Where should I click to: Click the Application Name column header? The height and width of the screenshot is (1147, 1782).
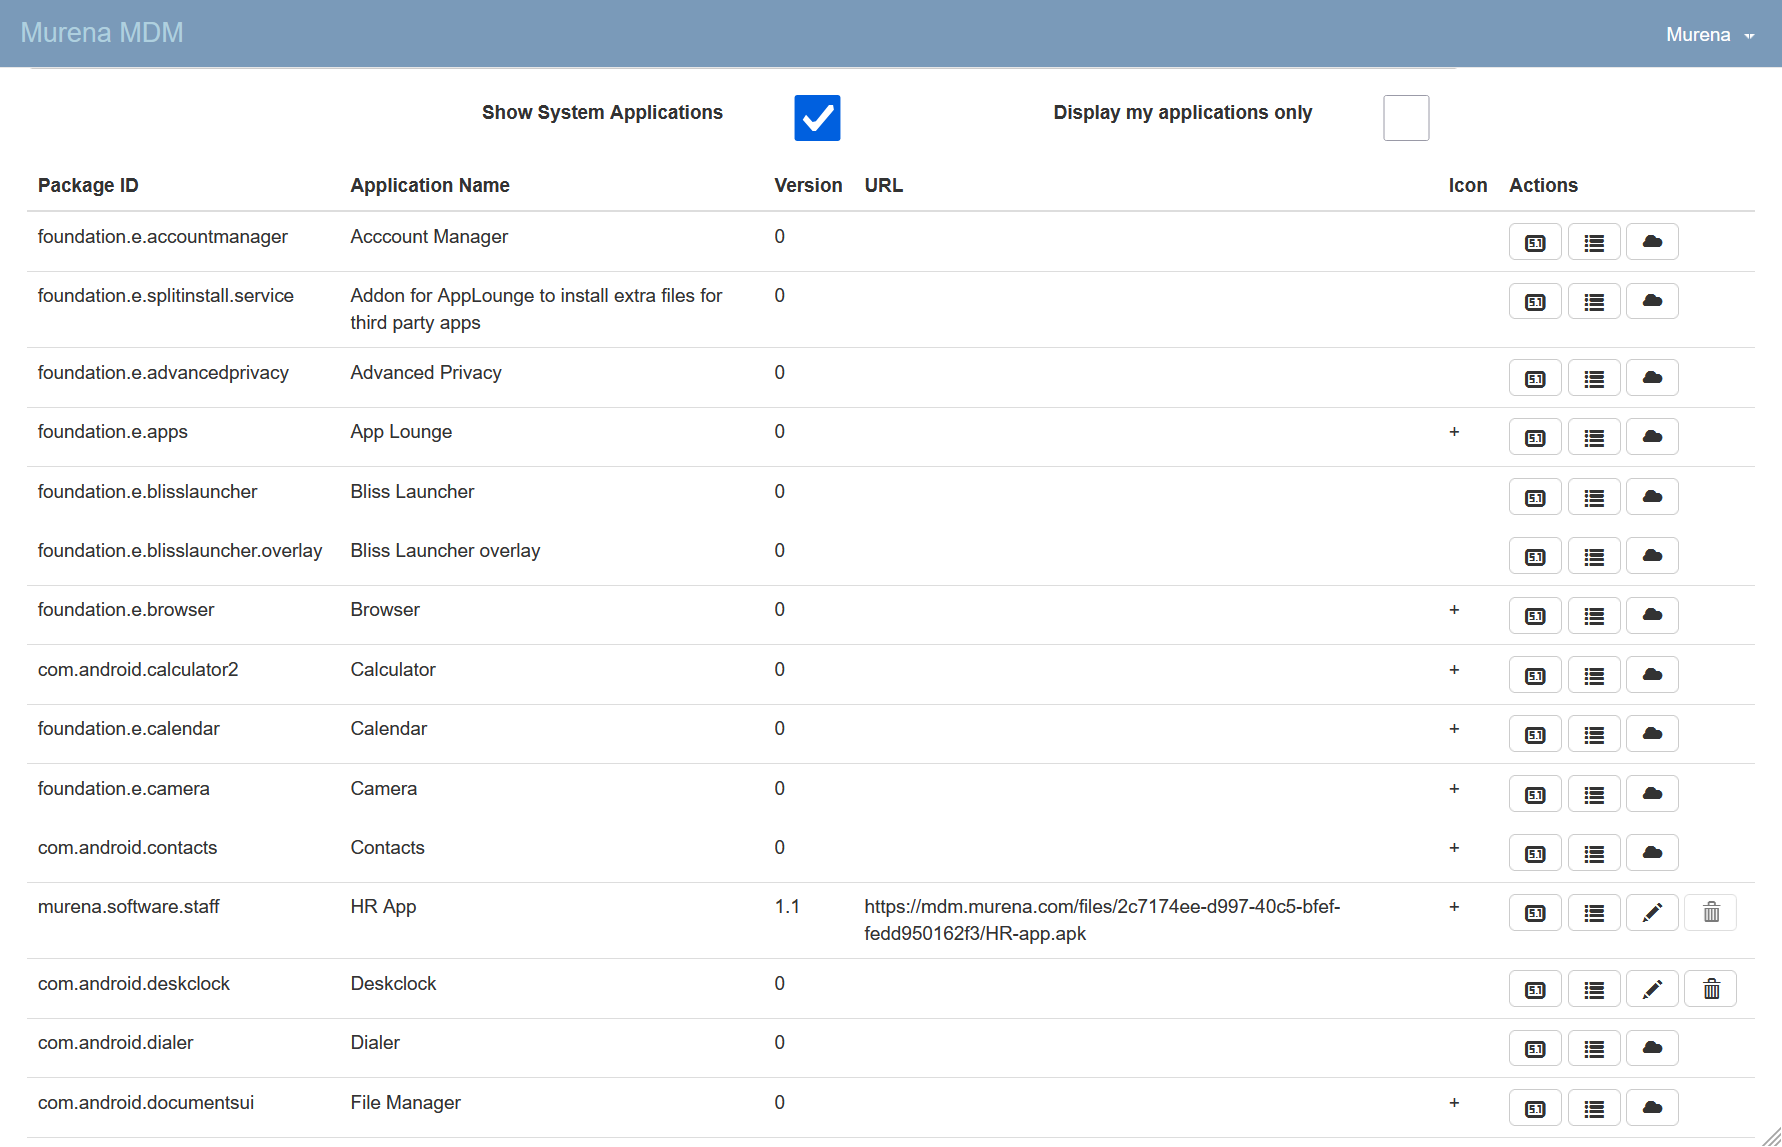430,185
